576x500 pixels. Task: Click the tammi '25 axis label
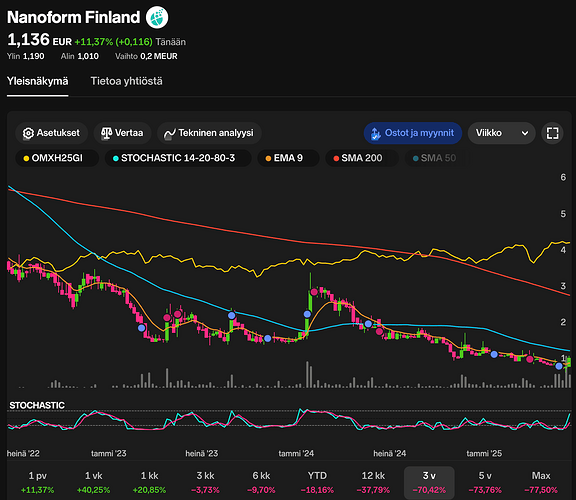484,453
